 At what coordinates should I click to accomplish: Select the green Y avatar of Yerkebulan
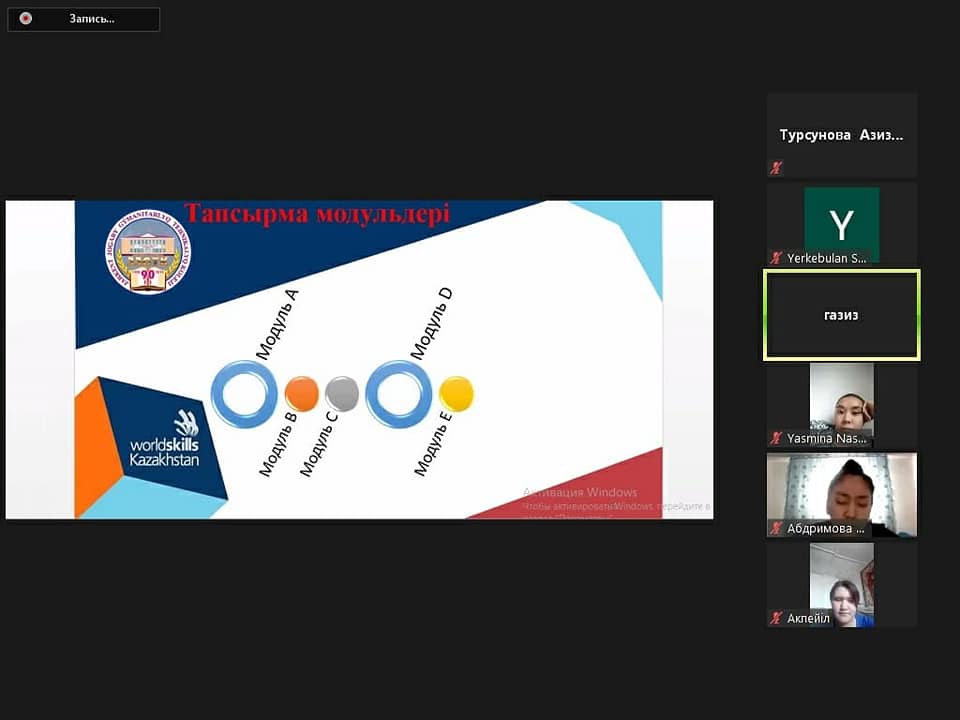841,225
